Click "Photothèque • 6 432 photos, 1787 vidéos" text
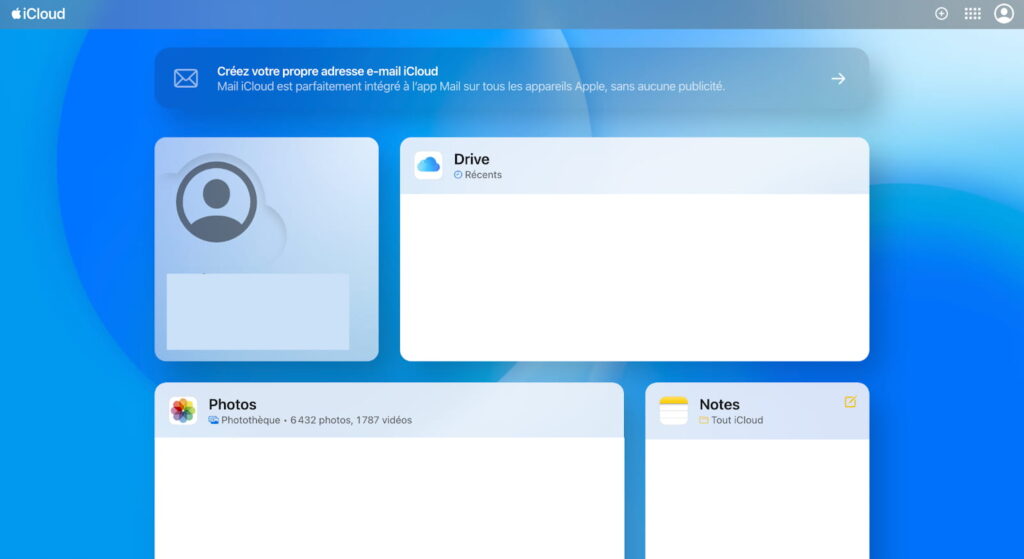The image size is (1024, 559). (316, 420)
